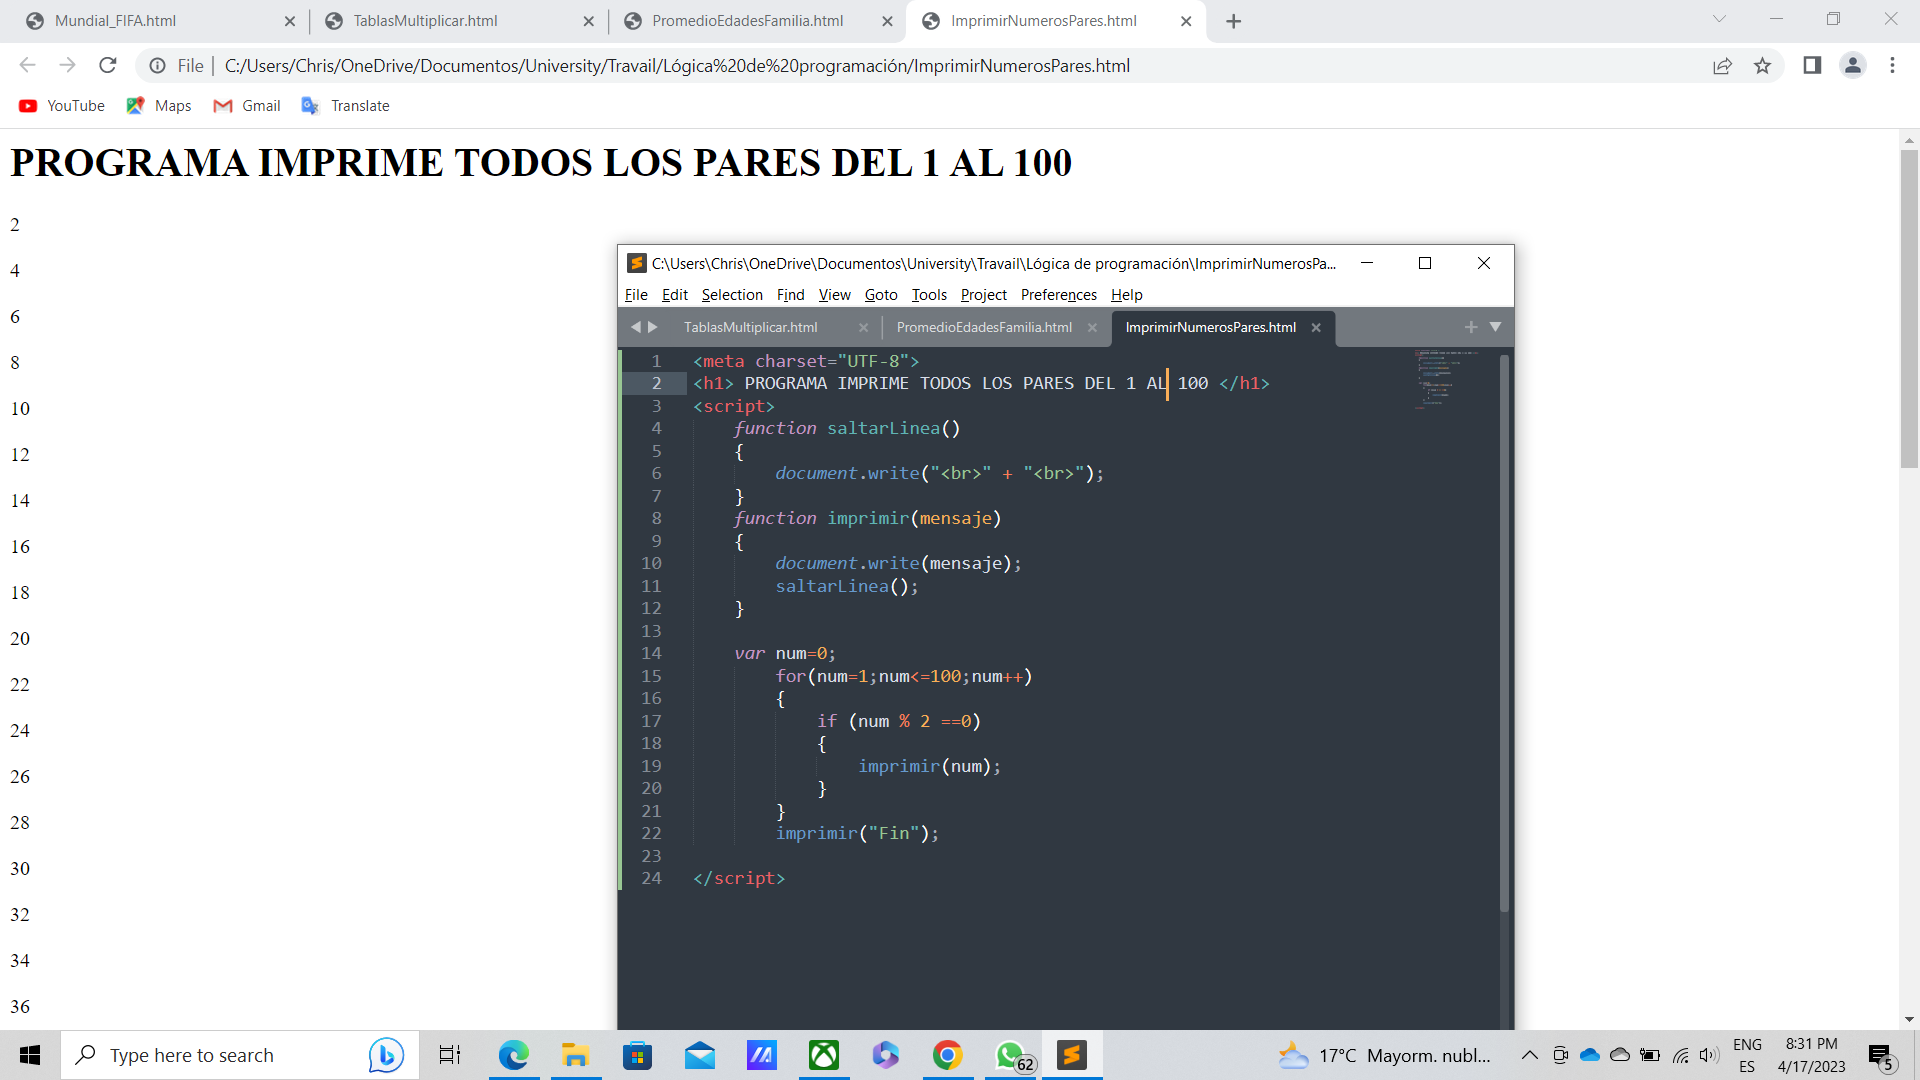Open Windows Start menu
Viewport: 1920px width, 1080px height.
30,1055
